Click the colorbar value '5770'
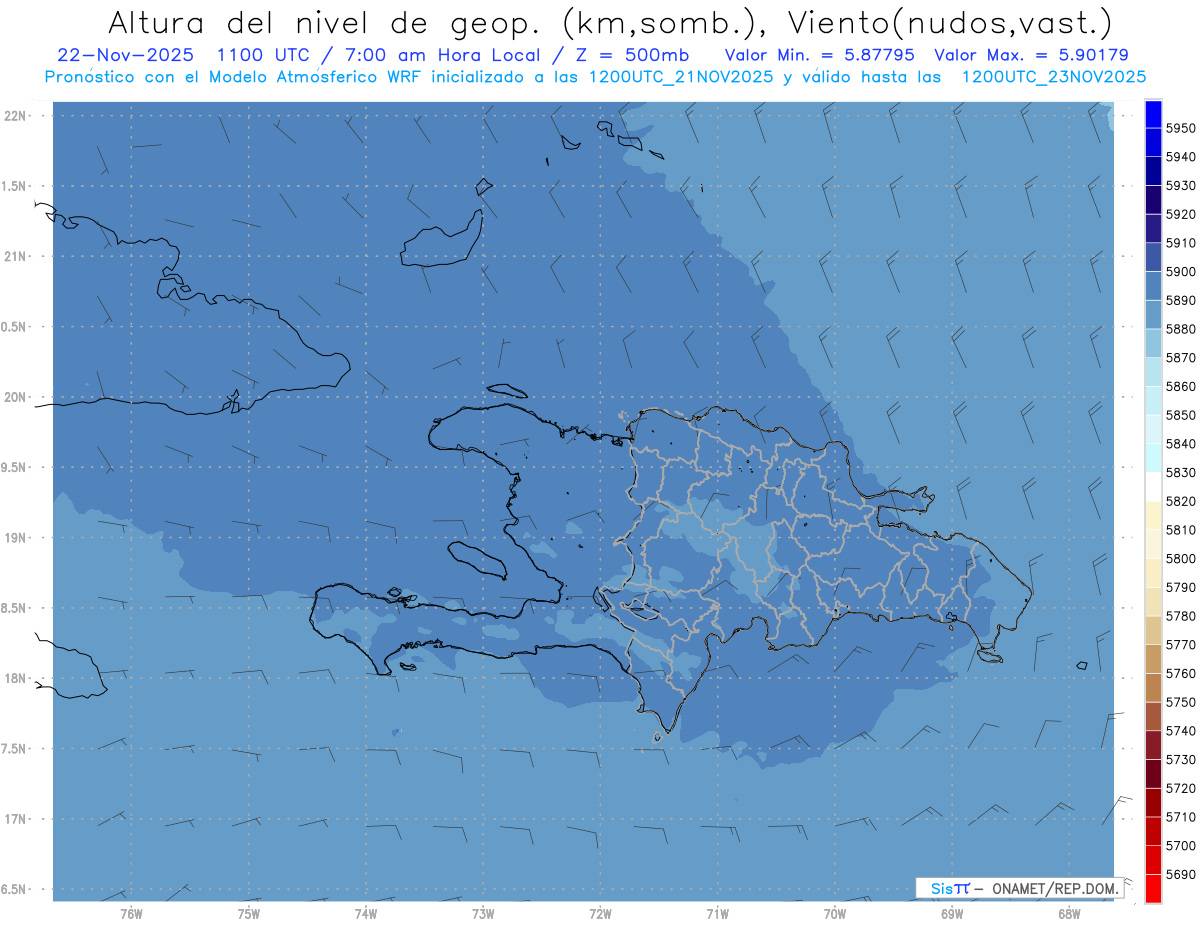Image resolution: width=1200 pixels, height=927 pixels. (1180, 645)
